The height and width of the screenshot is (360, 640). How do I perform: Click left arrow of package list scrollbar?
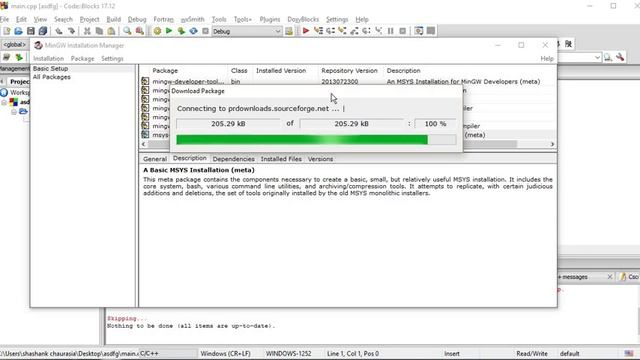[143, 144]
